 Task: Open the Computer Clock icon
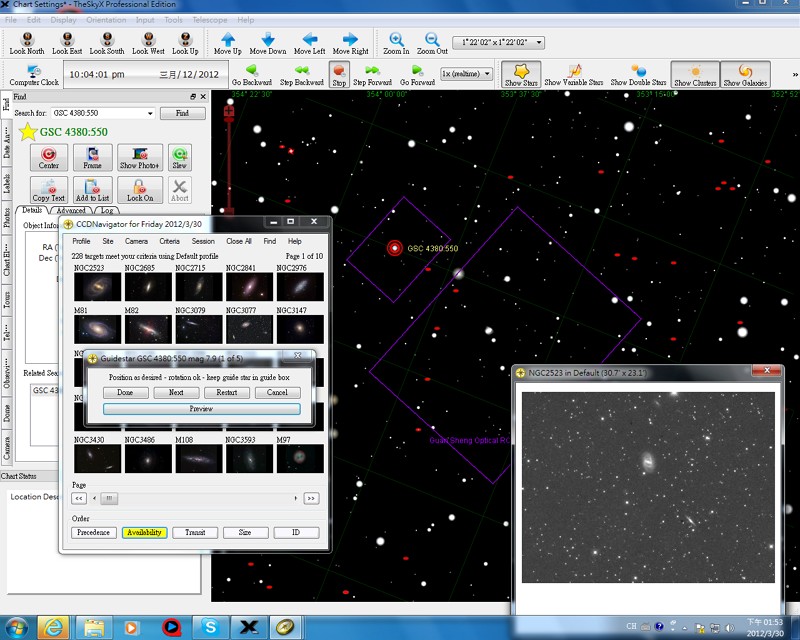(34, 73)
